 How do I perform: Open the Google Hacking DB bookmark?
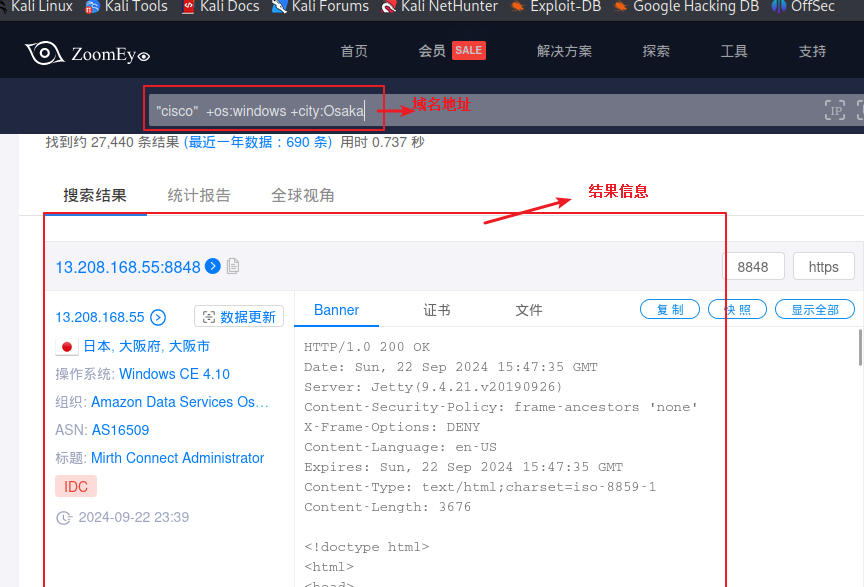tap(686, 7)
